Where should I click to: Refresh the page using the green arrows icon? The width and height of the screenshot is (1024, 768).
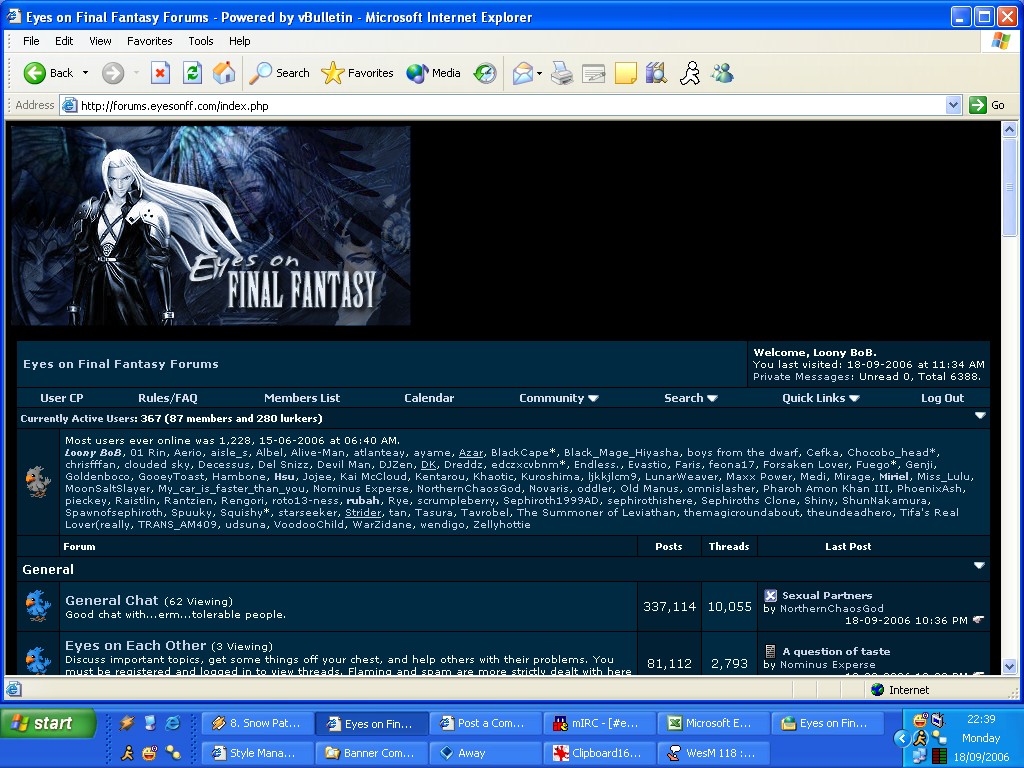pos(192,72)
